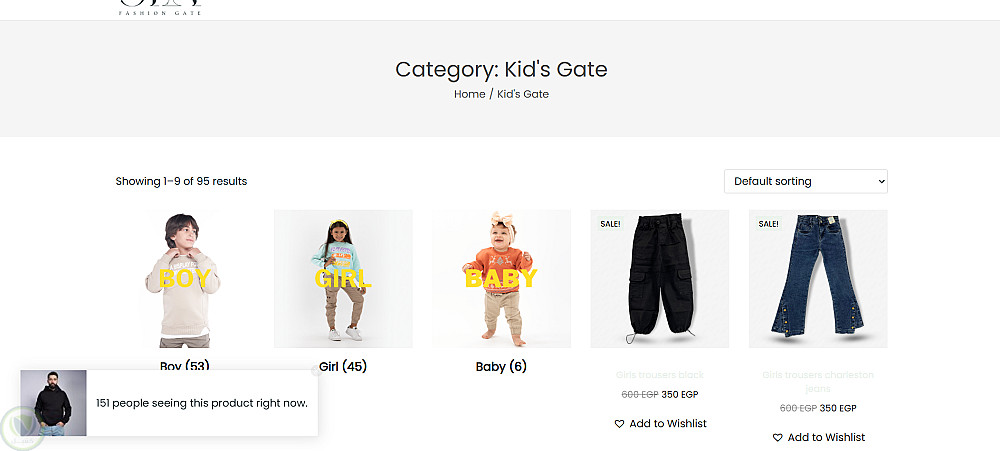Image resolution: width=1000 pixels, height=451 pixels.
Task: Click the hoodie thumbnail in notification popup
Action: (x=53, y=403)
